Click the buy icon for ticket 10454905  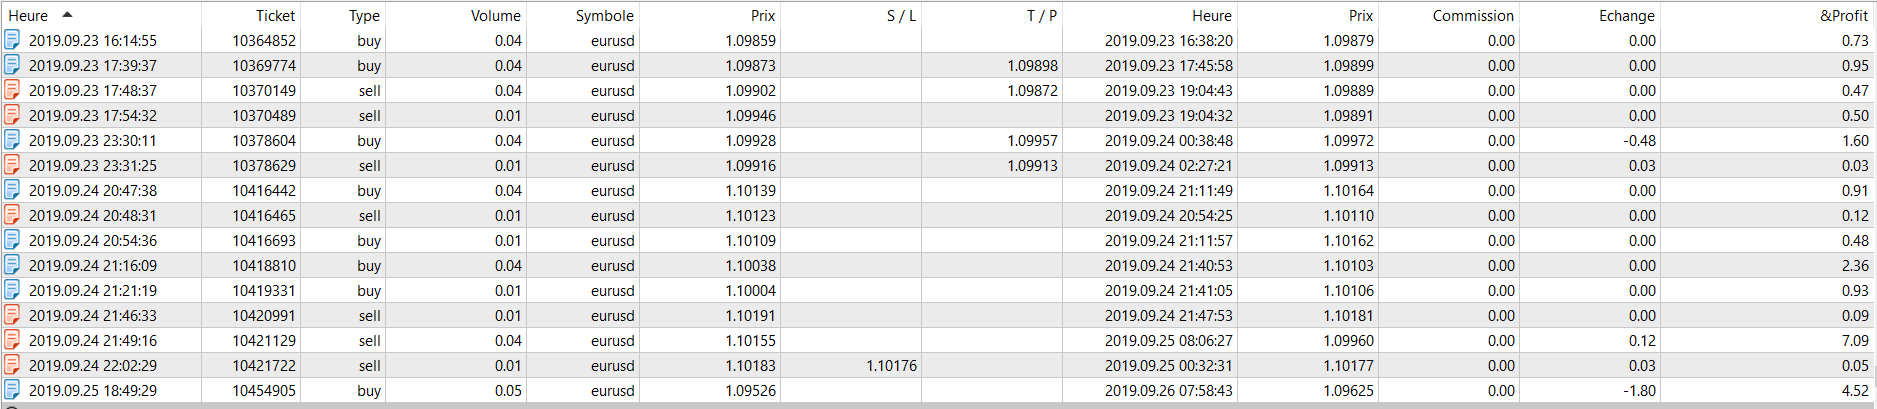[x=12, y=390]
